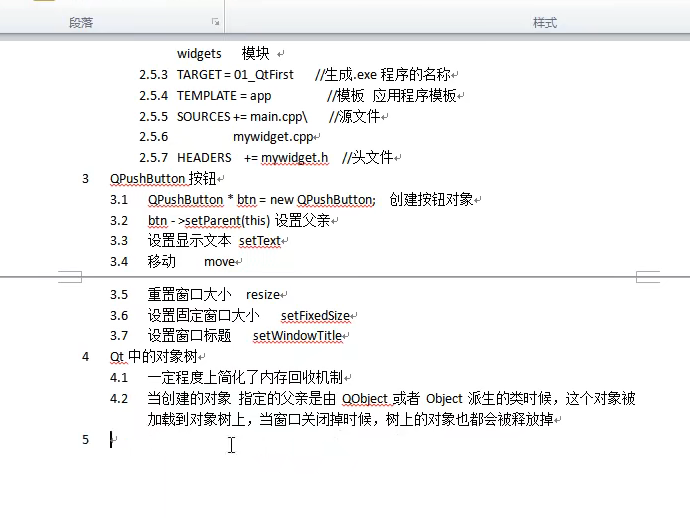
Task: Click the page break marker at left margin
Action: pos(70,277)
